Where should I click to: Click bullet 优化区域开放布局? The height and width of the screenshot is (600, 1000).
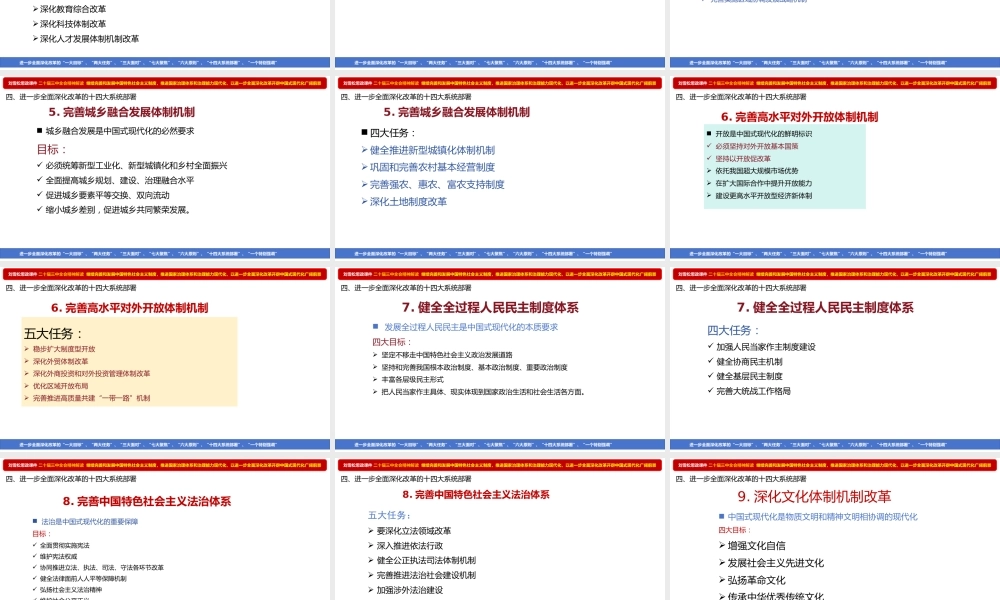pos(61,386)
